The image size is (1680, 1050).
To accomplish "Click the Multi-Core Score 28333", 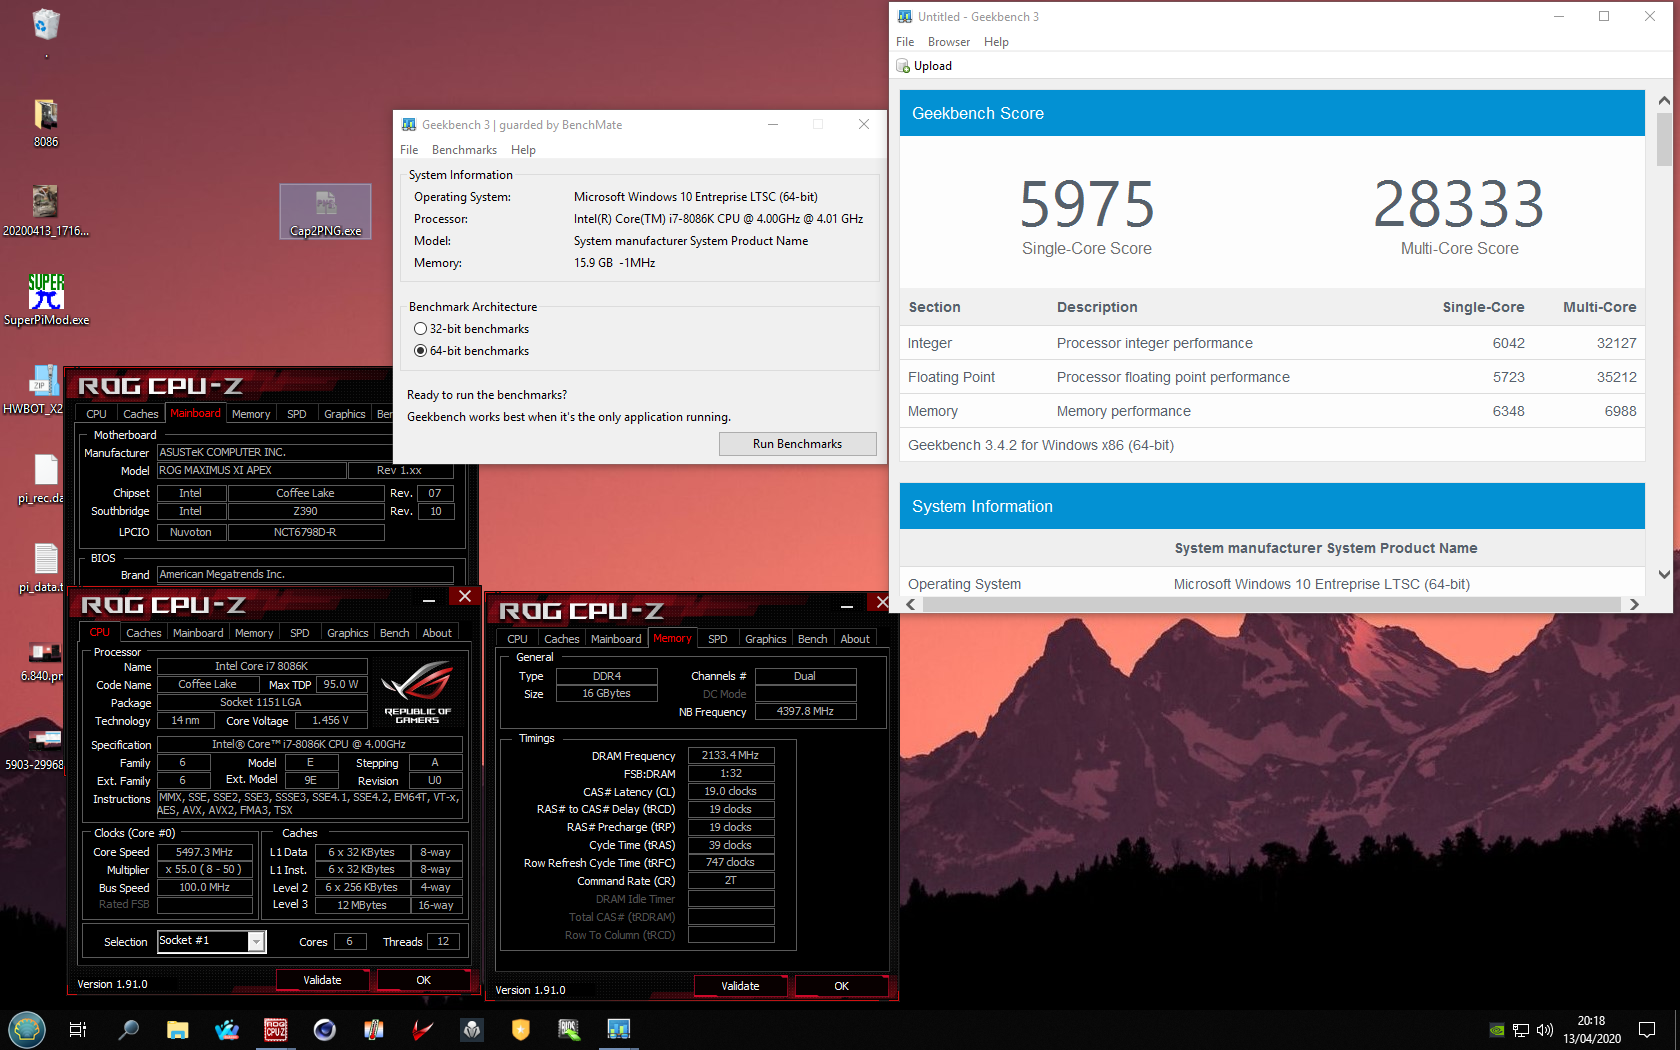I will tap(1459, 205).
